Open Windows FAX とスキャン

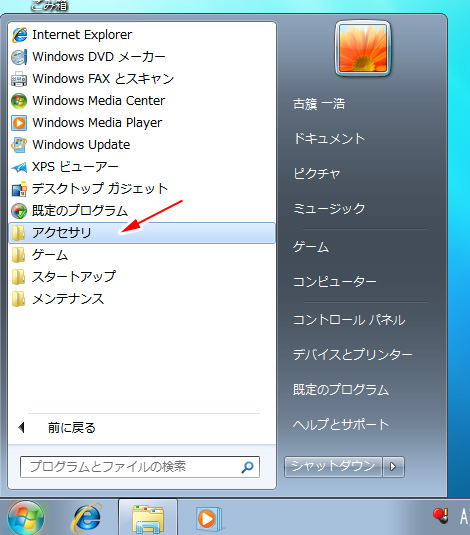pyautogui.click(x=142, y=79)
